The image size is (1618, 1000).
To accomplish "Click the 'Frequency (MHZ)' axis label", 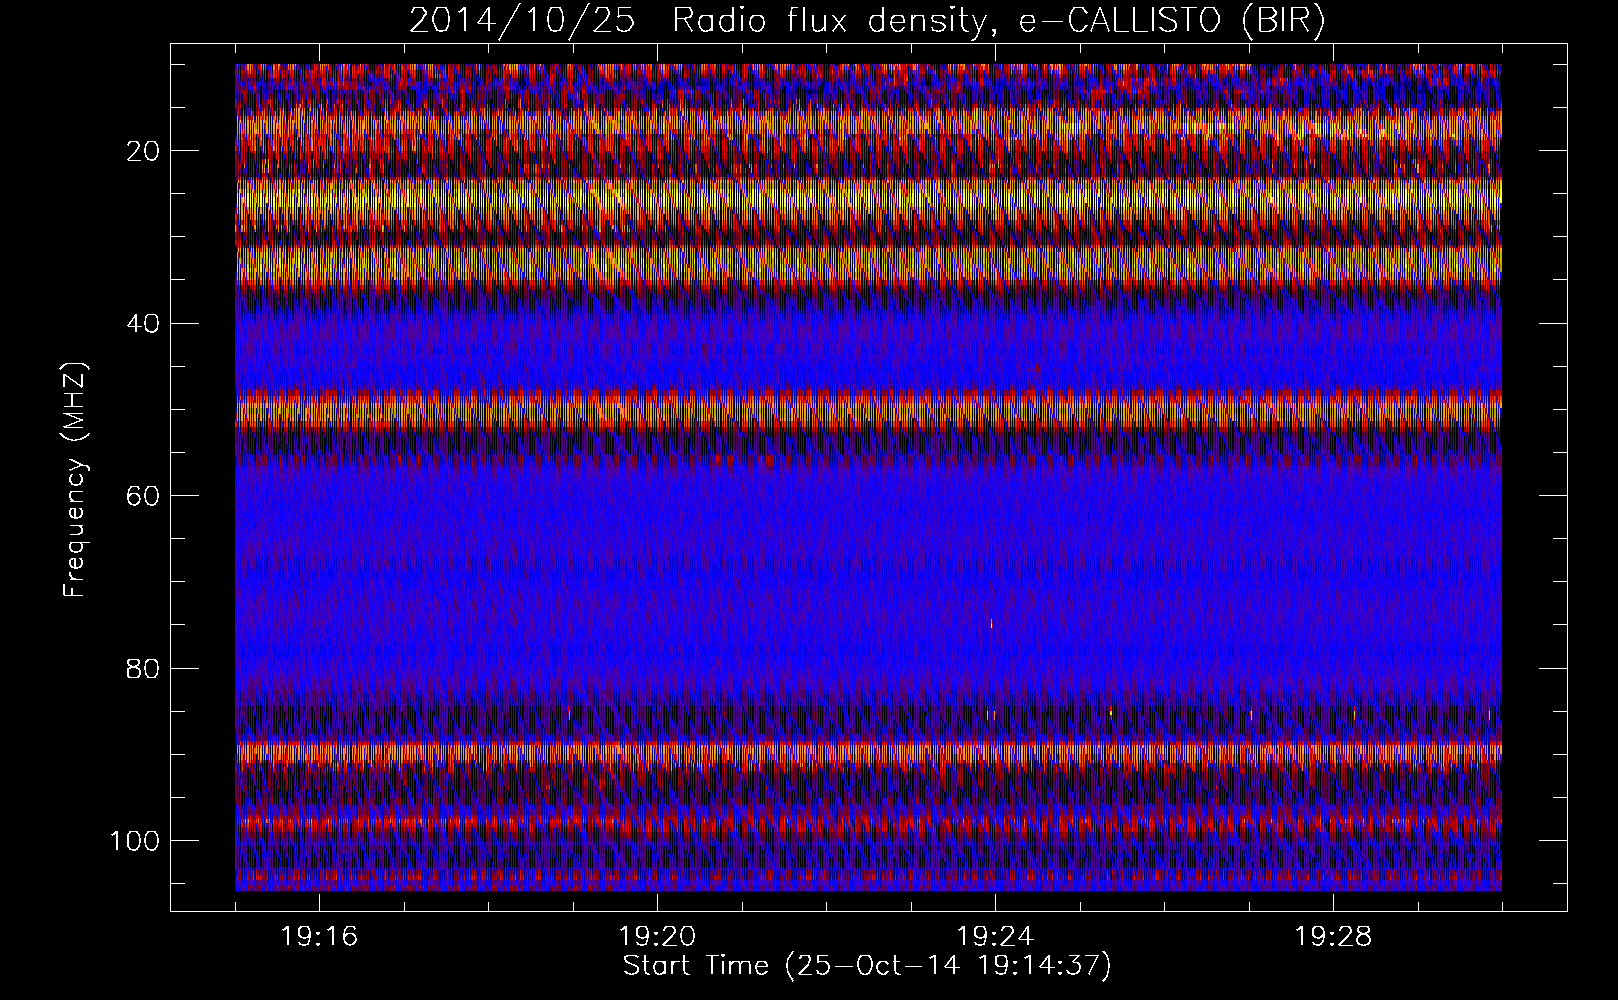I will point(75,479).
